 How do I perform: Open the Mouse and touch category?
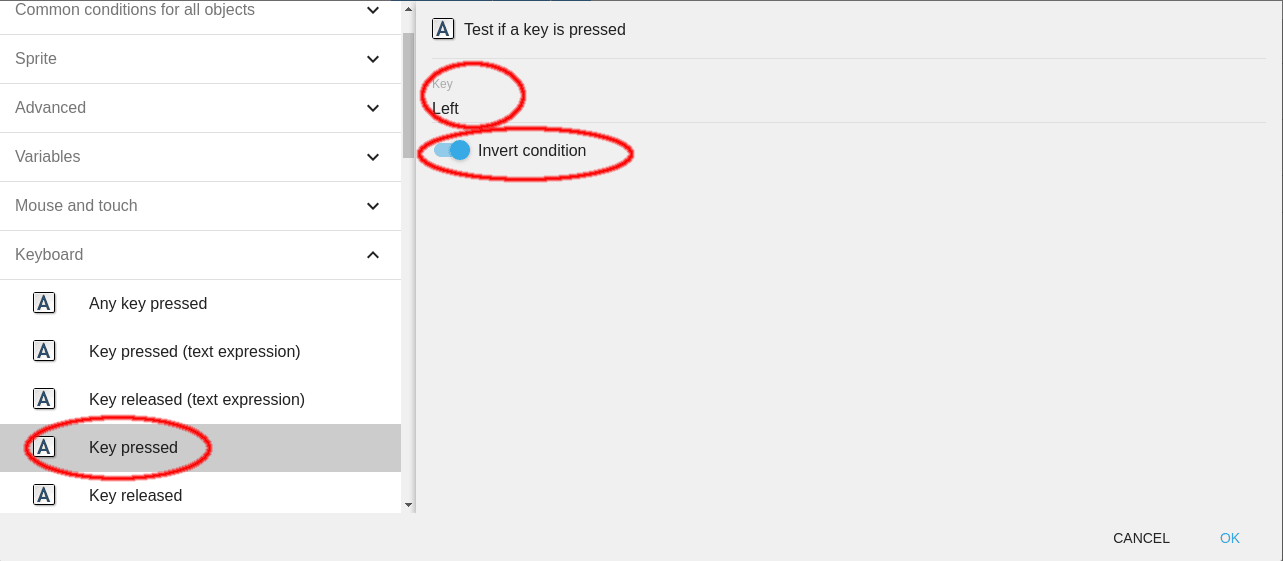[x=373, y=206]
